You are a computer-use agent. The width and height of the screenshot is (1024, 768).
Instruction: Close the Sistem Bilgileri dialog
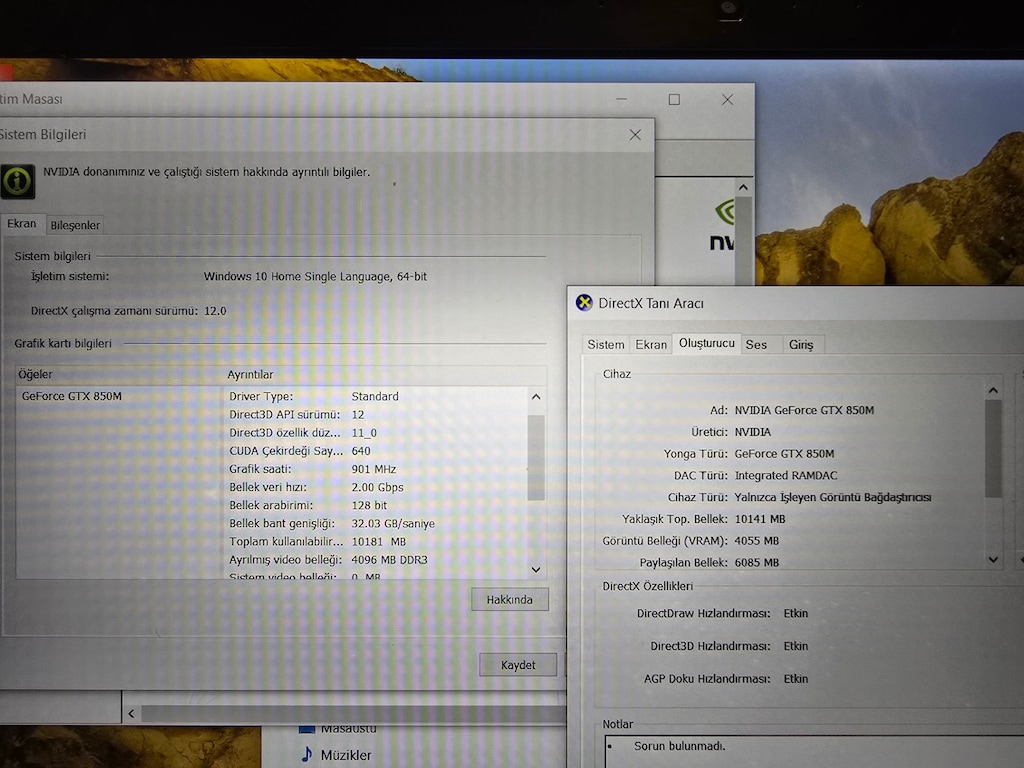(635, 135)
